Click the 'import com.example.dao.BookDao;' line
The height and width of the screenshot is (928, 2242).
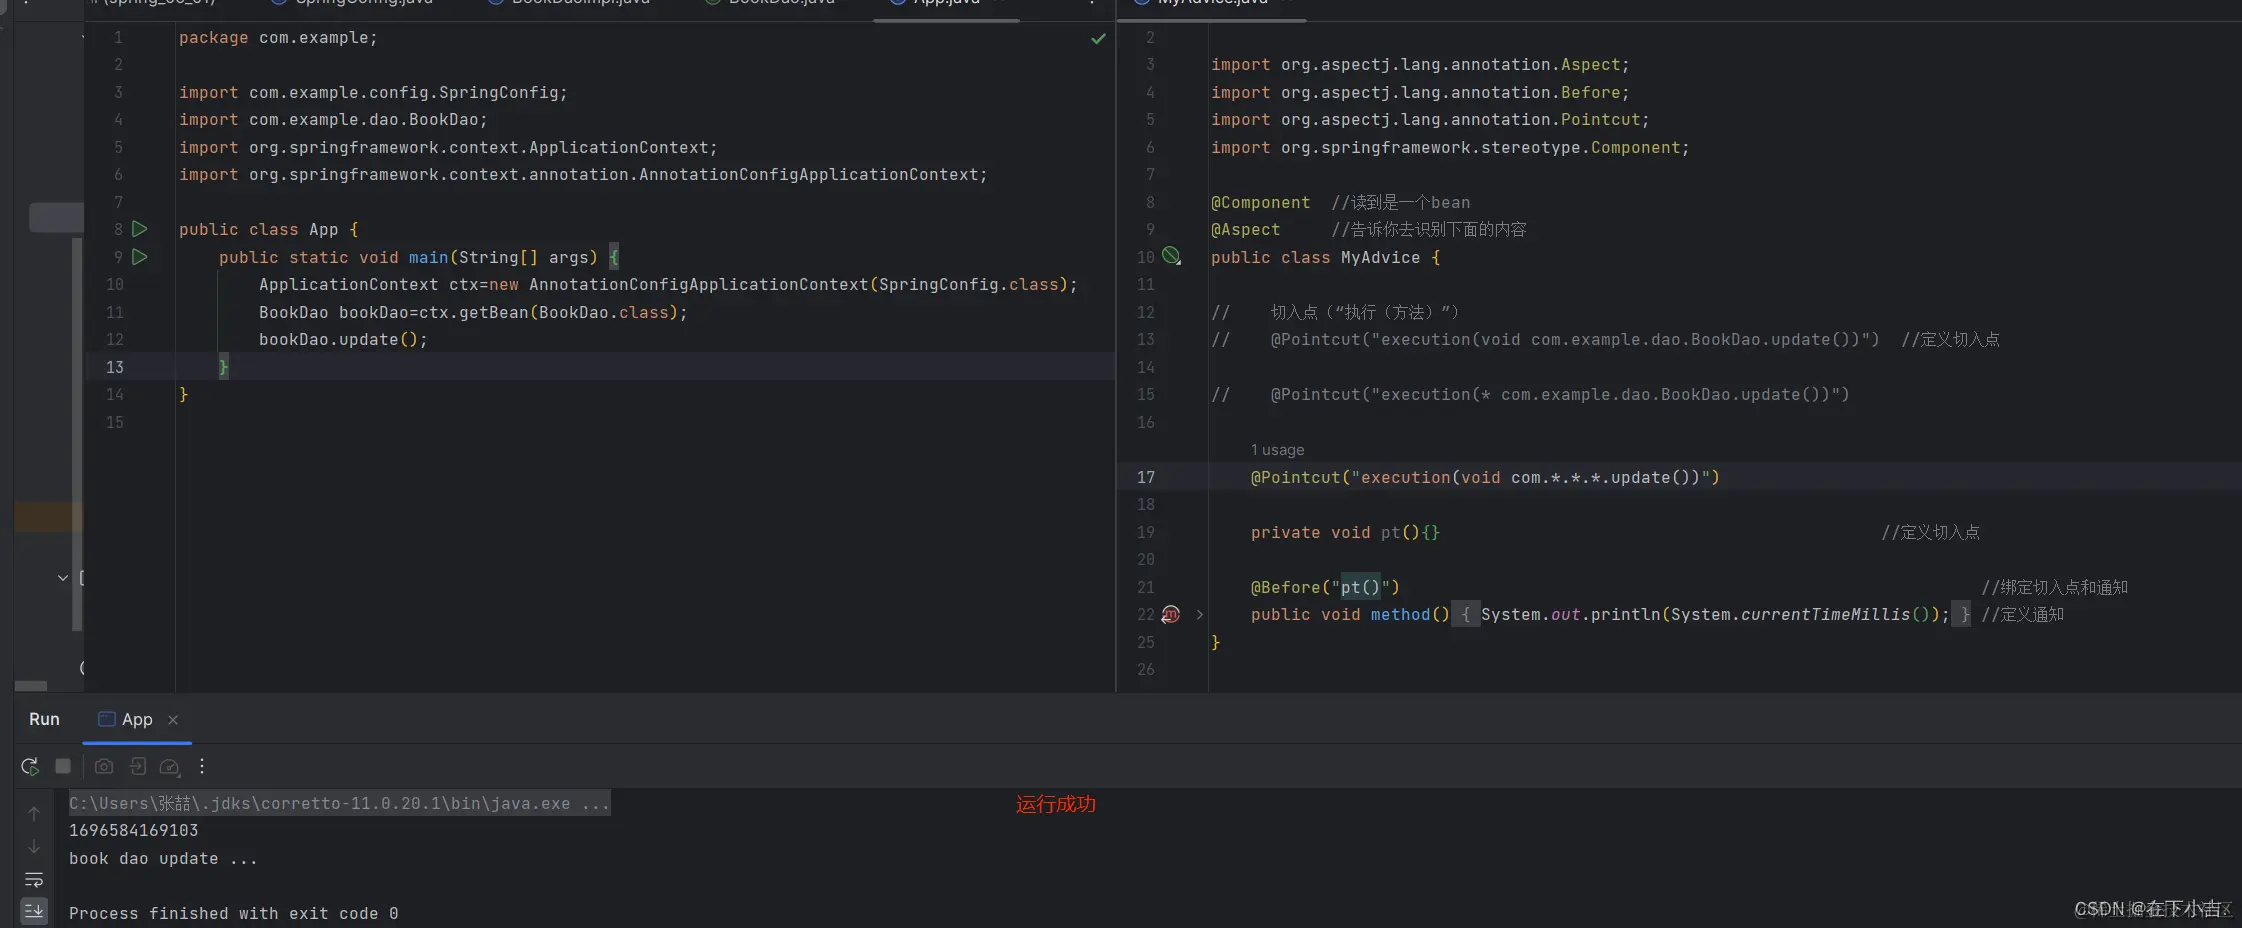coord(333,120)
